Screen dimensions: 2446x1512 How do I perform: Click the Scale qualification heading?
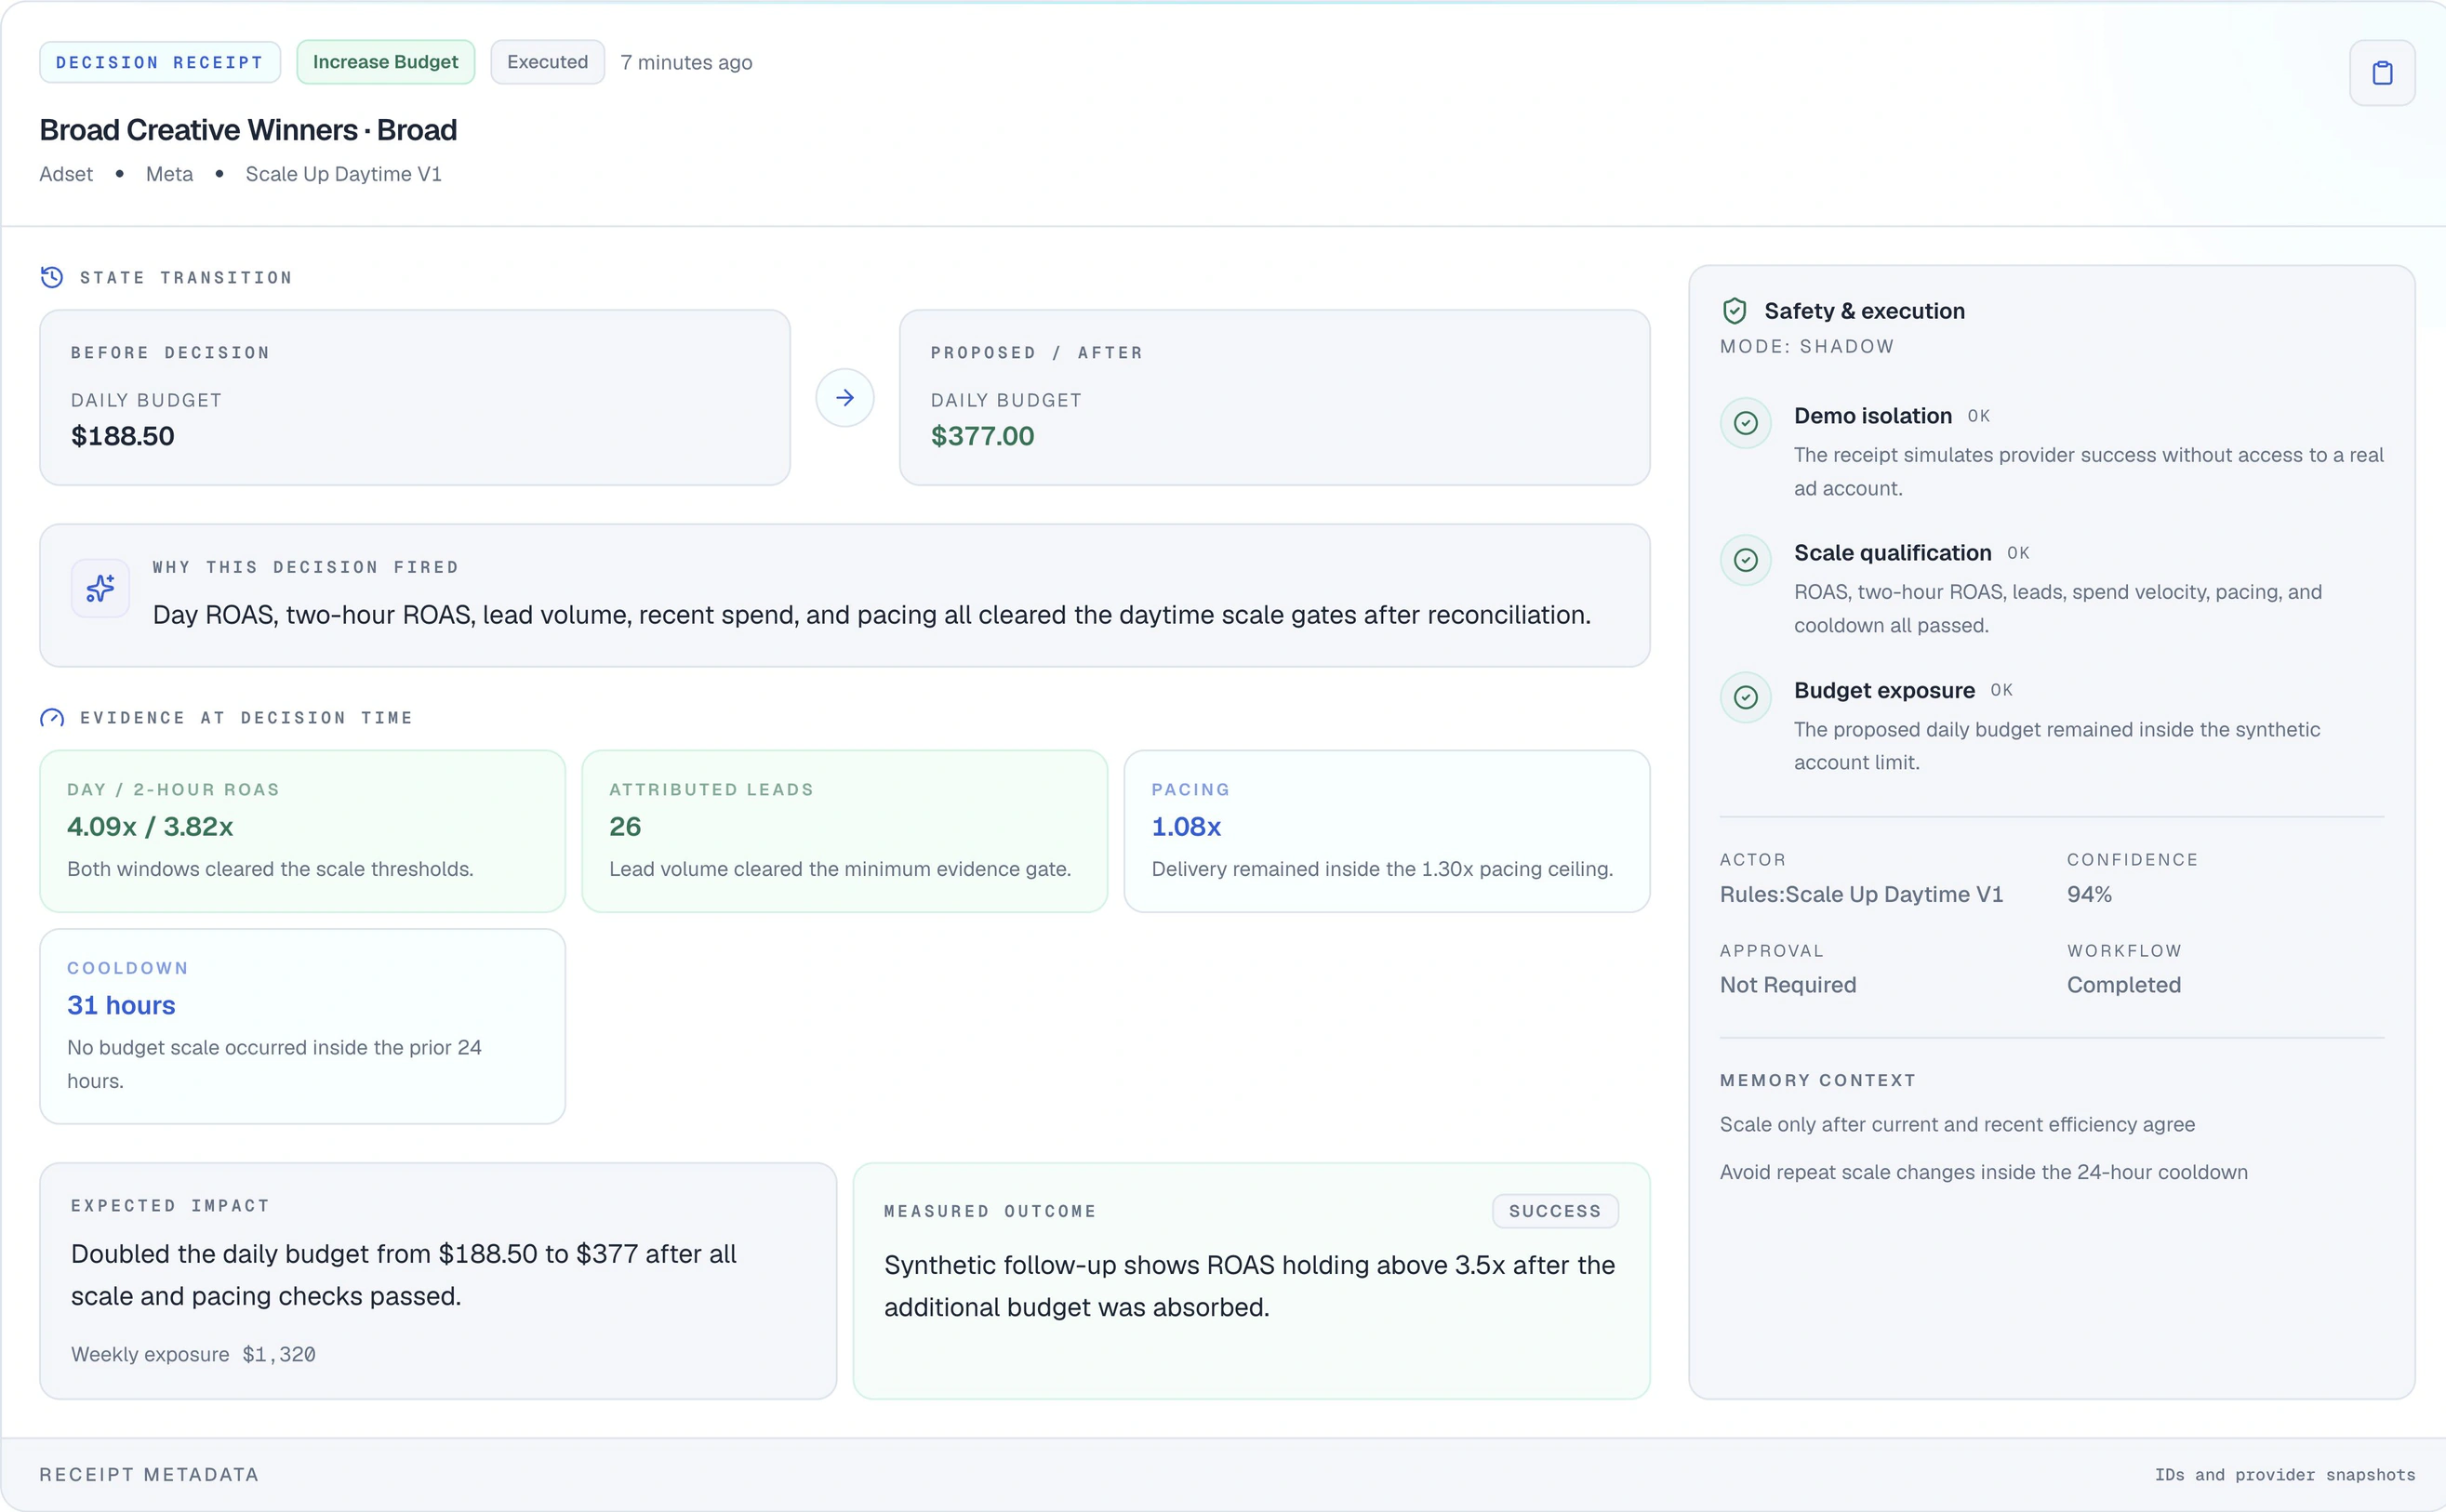tap(1892, 553)
